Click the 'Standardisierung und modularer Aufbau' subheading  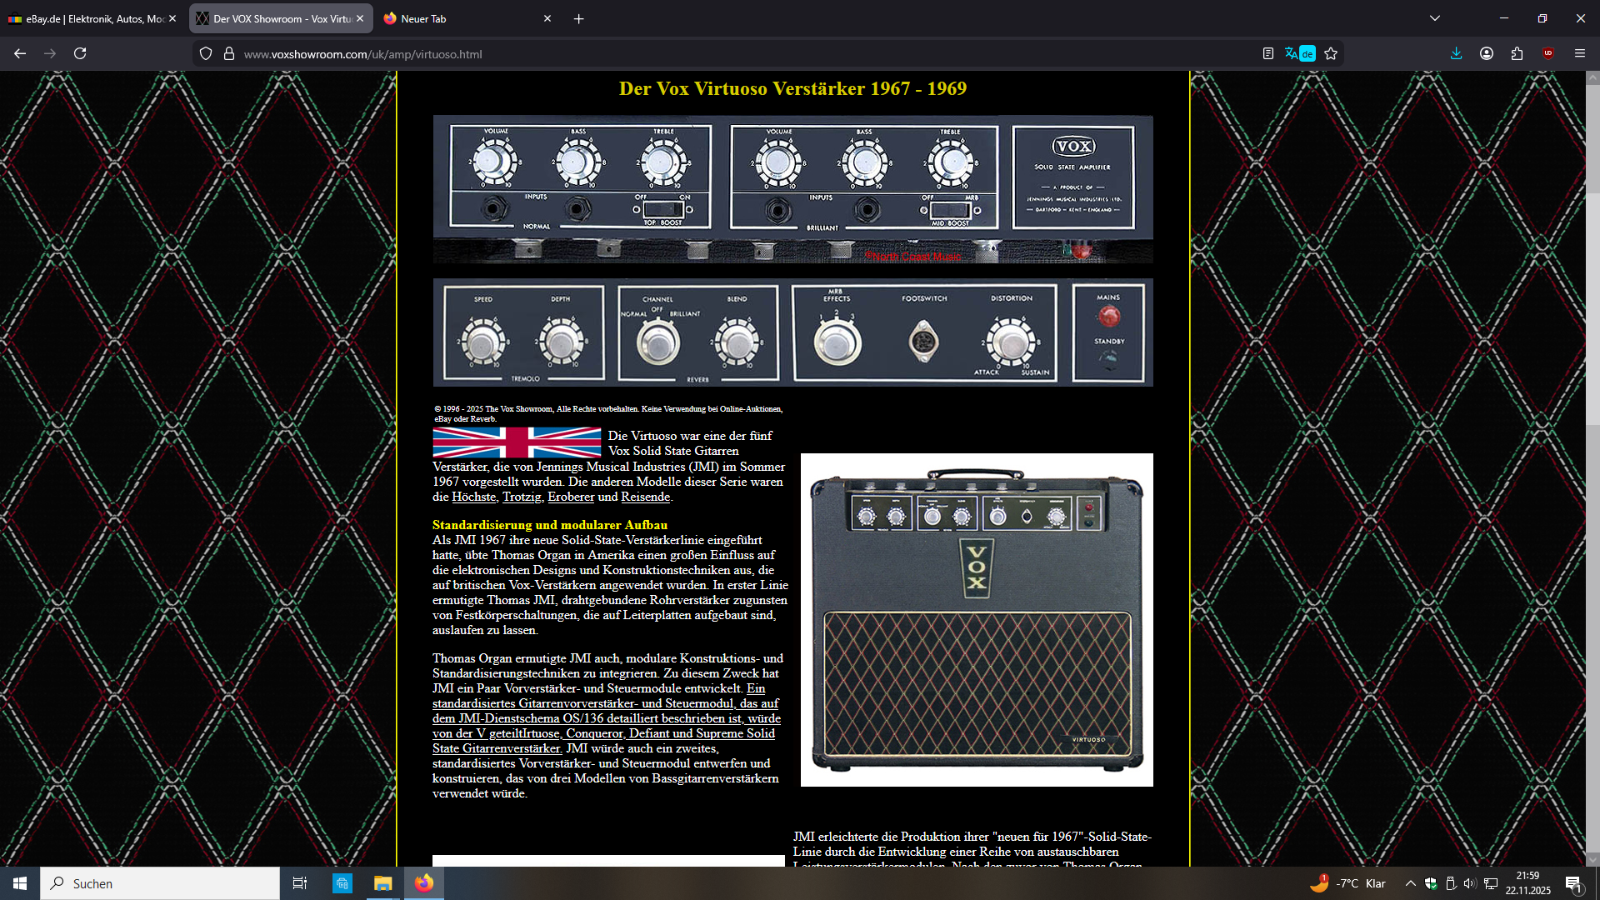tap(550, 525)
